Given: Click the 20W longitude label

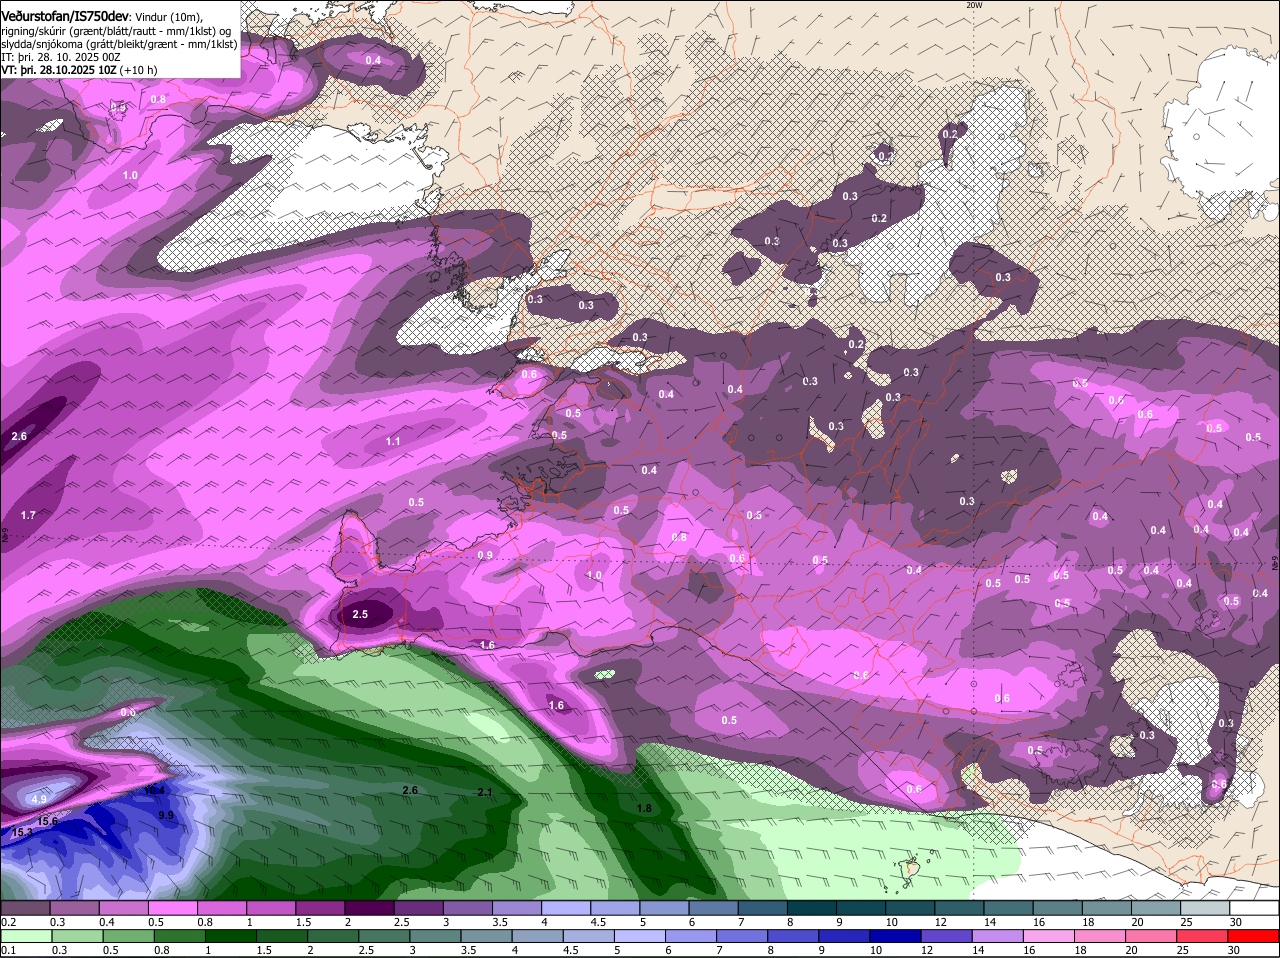Looking at the screenshot, I should pyautogui.click(x=975, y=5).
